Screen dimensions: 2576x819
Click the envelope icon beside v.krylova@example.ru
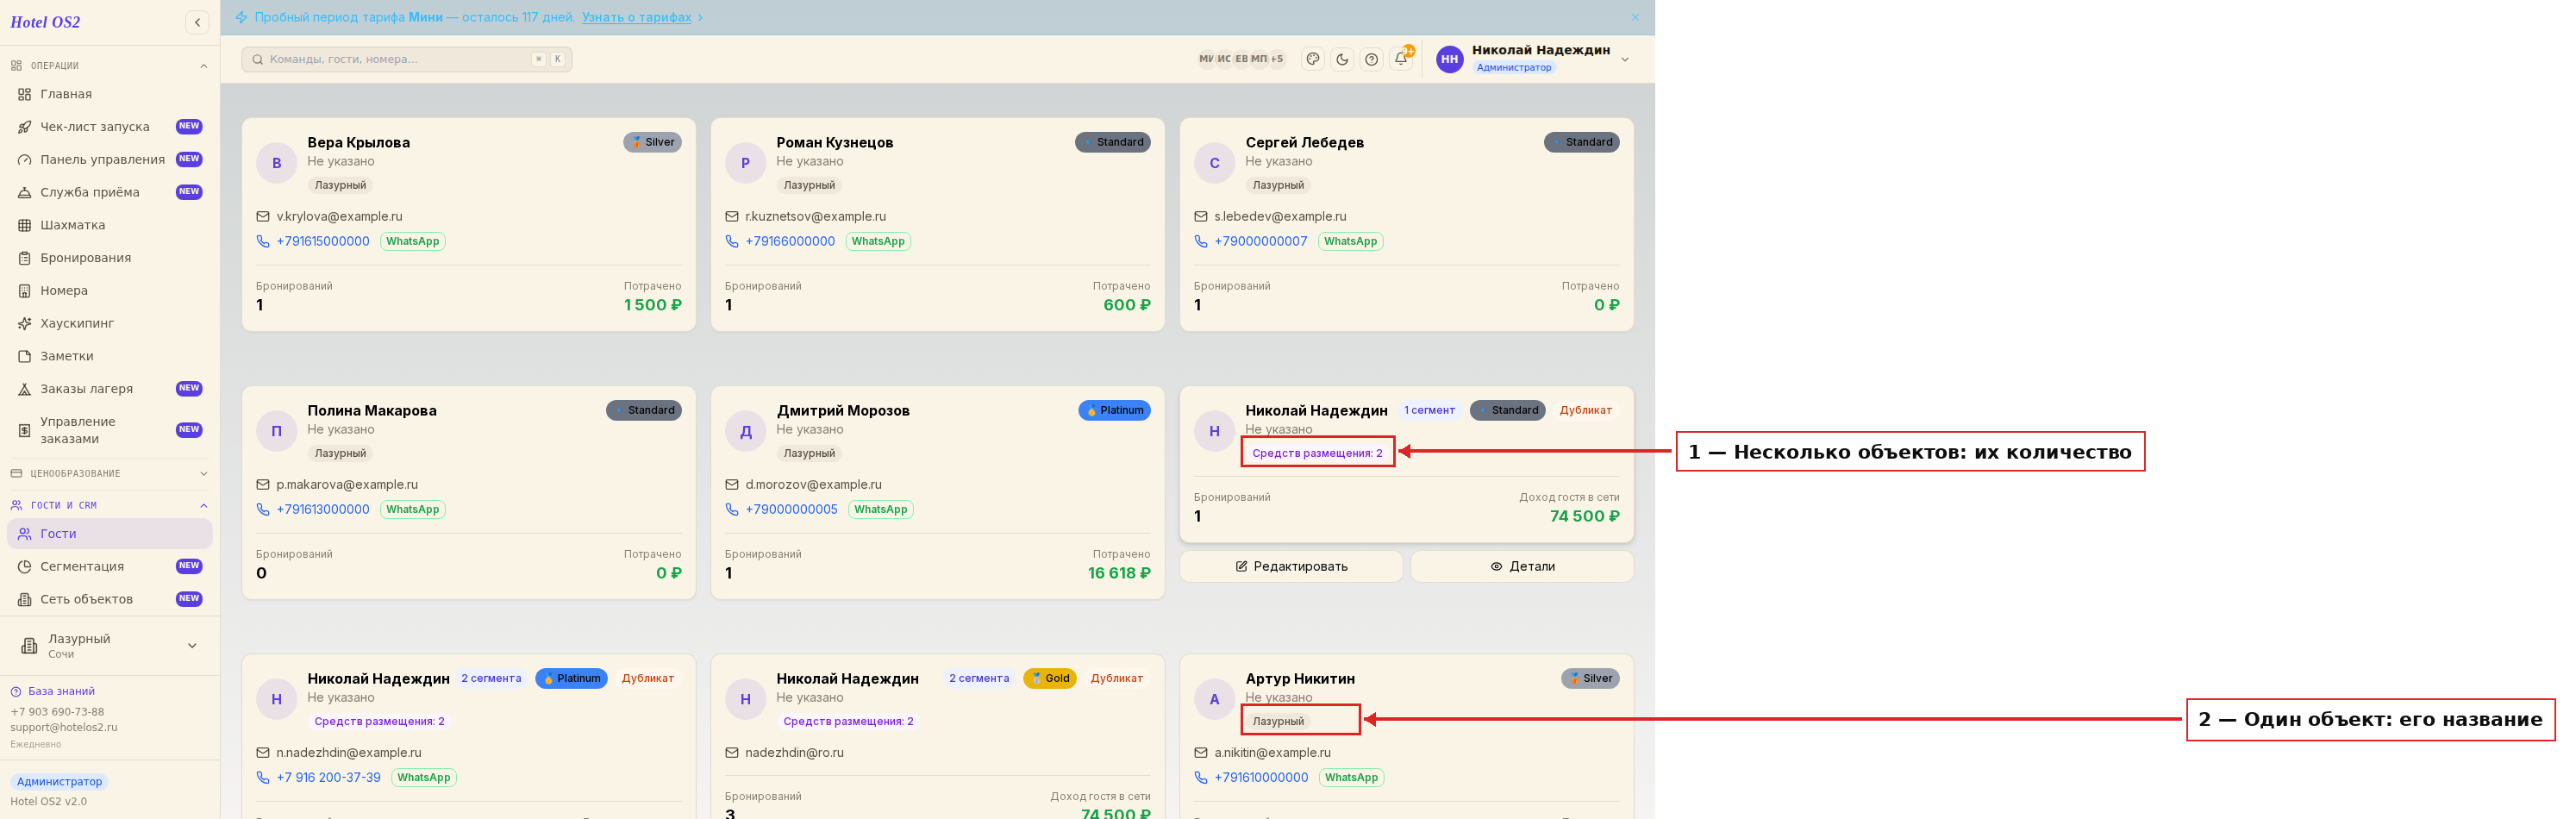(x=263, y=216)
